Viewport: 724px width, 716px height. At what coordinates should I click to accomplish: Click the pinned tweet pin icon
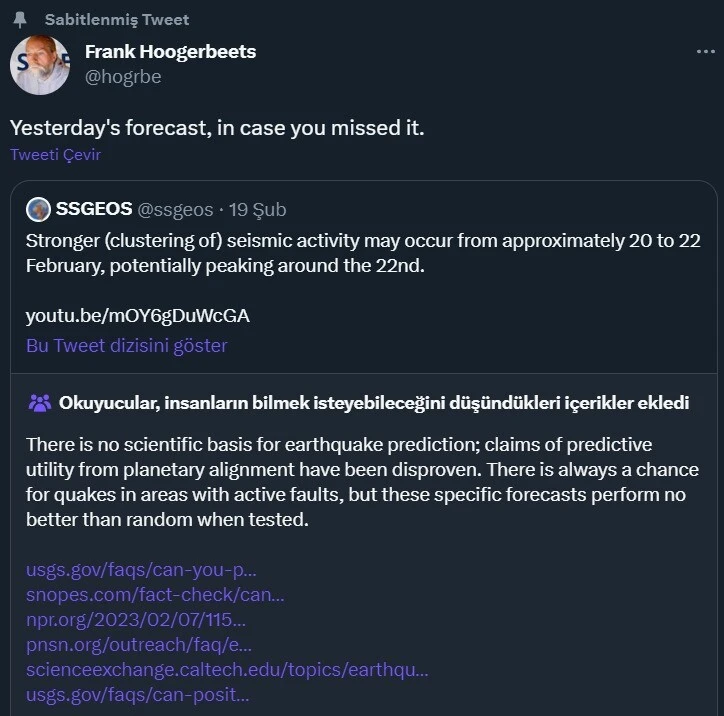(20, 20)
